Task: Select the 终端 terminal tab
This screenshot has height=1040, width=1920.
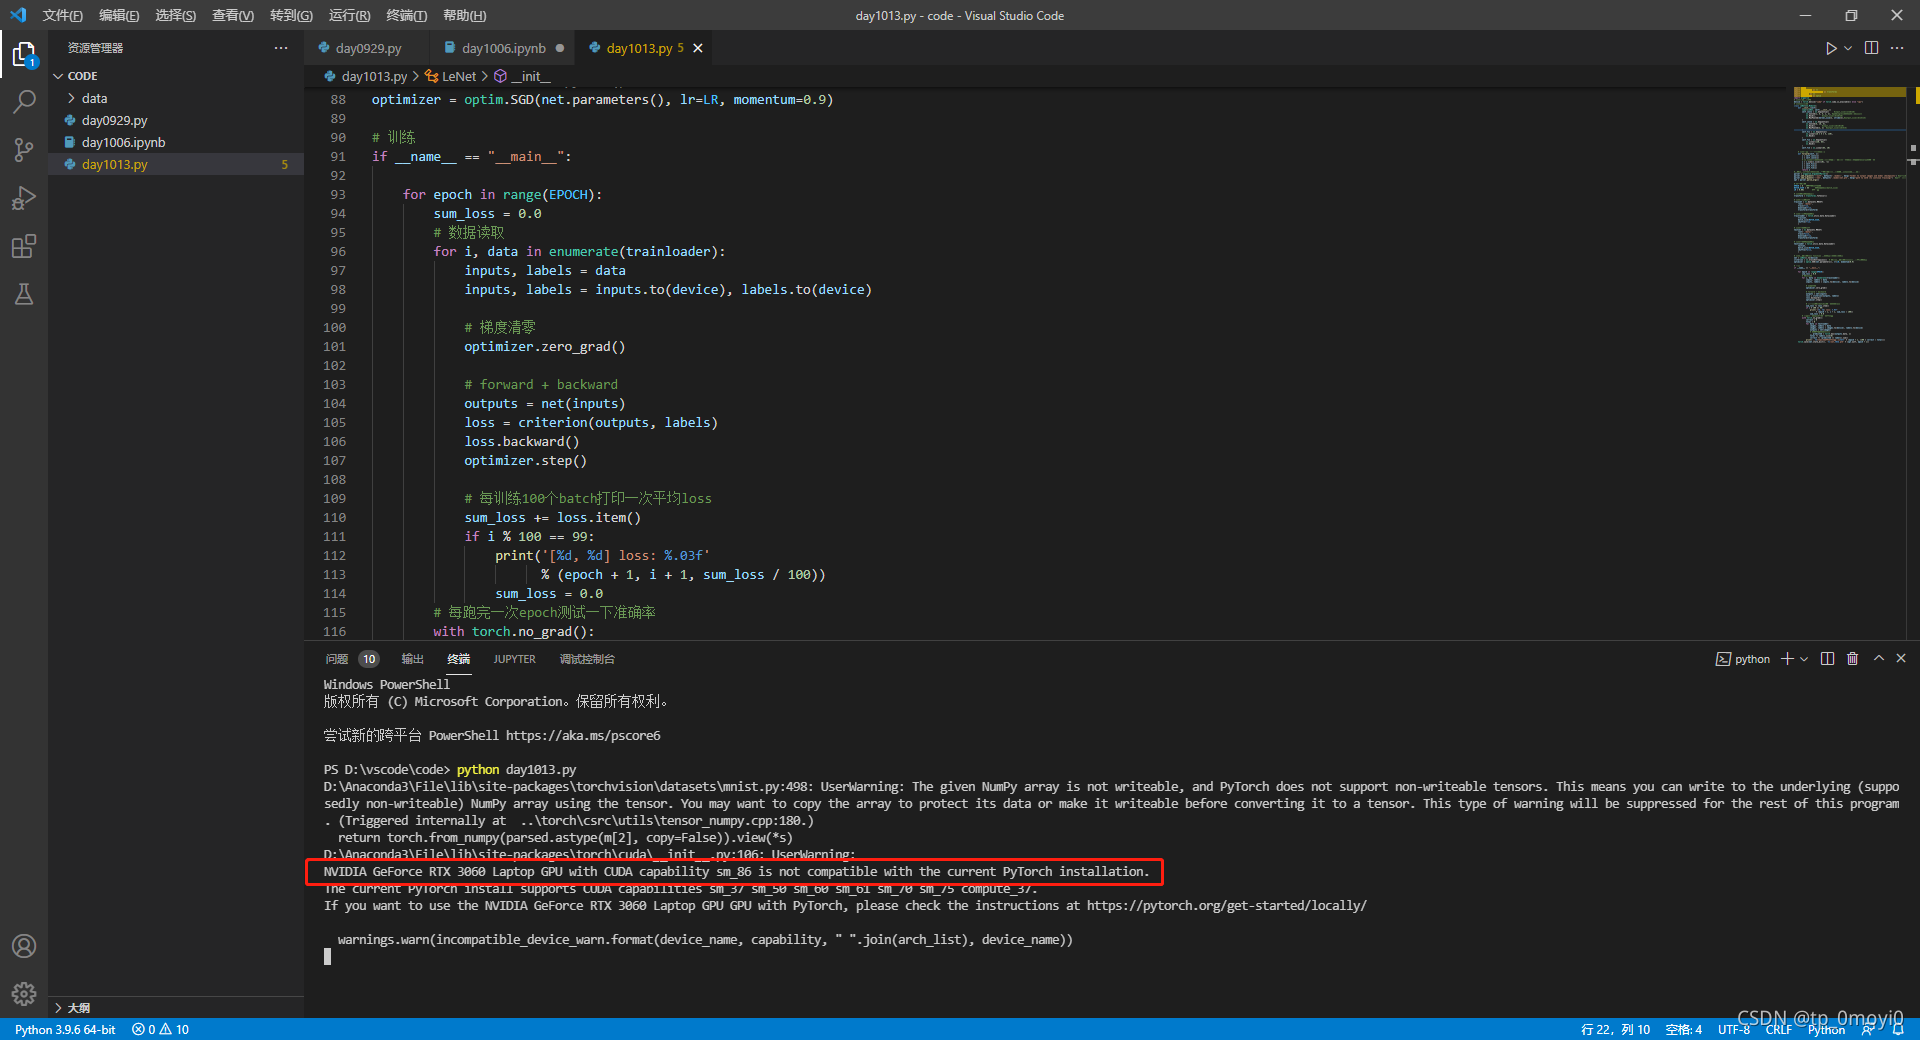Action: coord(458,659)
